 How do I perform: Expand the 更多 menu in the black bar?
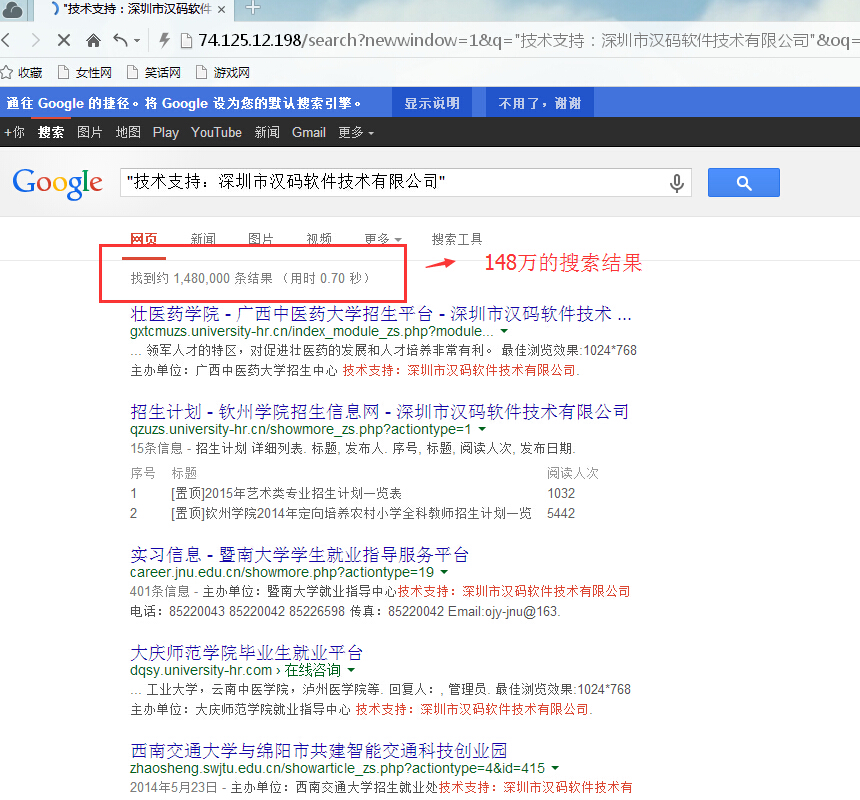[356, 132]
